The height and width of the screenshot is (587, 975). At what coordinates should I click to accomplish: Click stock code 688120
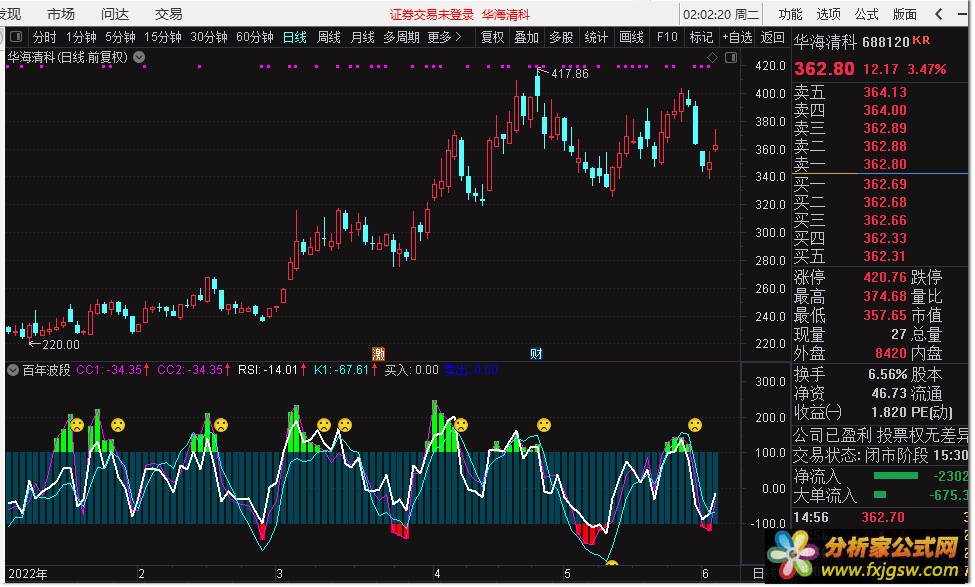(x=887, y=42)
